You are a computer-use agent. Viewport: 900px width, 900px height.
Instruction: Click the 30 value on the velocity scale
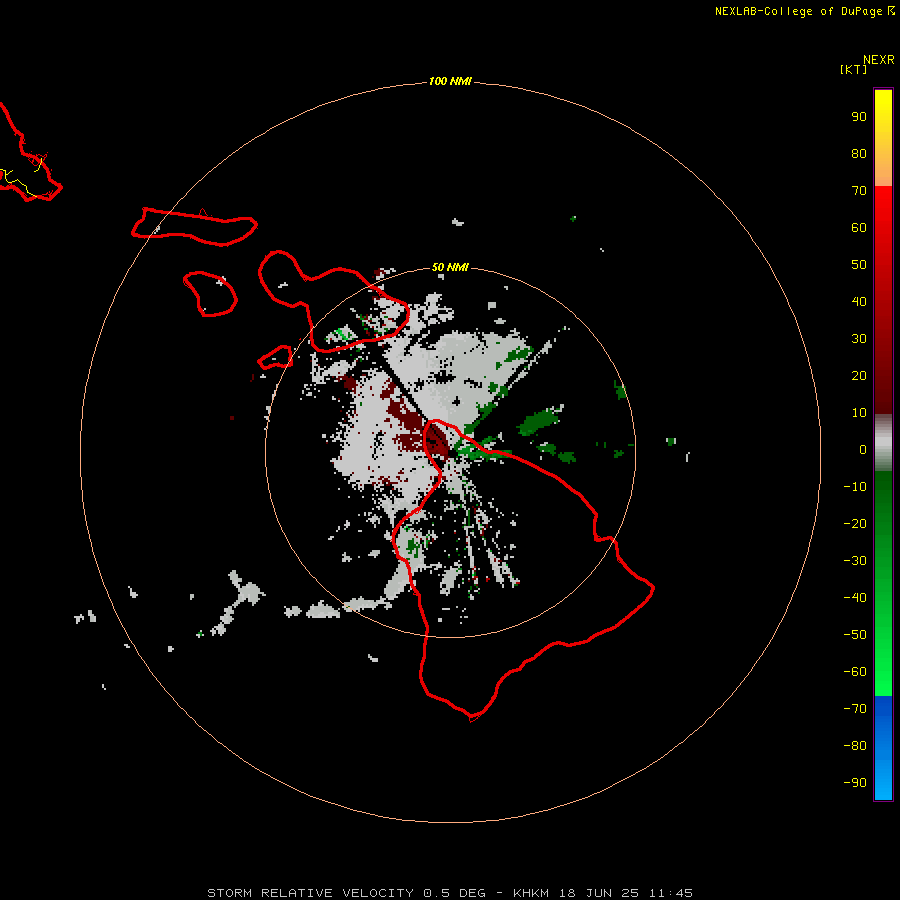click(x=859, y=339)
